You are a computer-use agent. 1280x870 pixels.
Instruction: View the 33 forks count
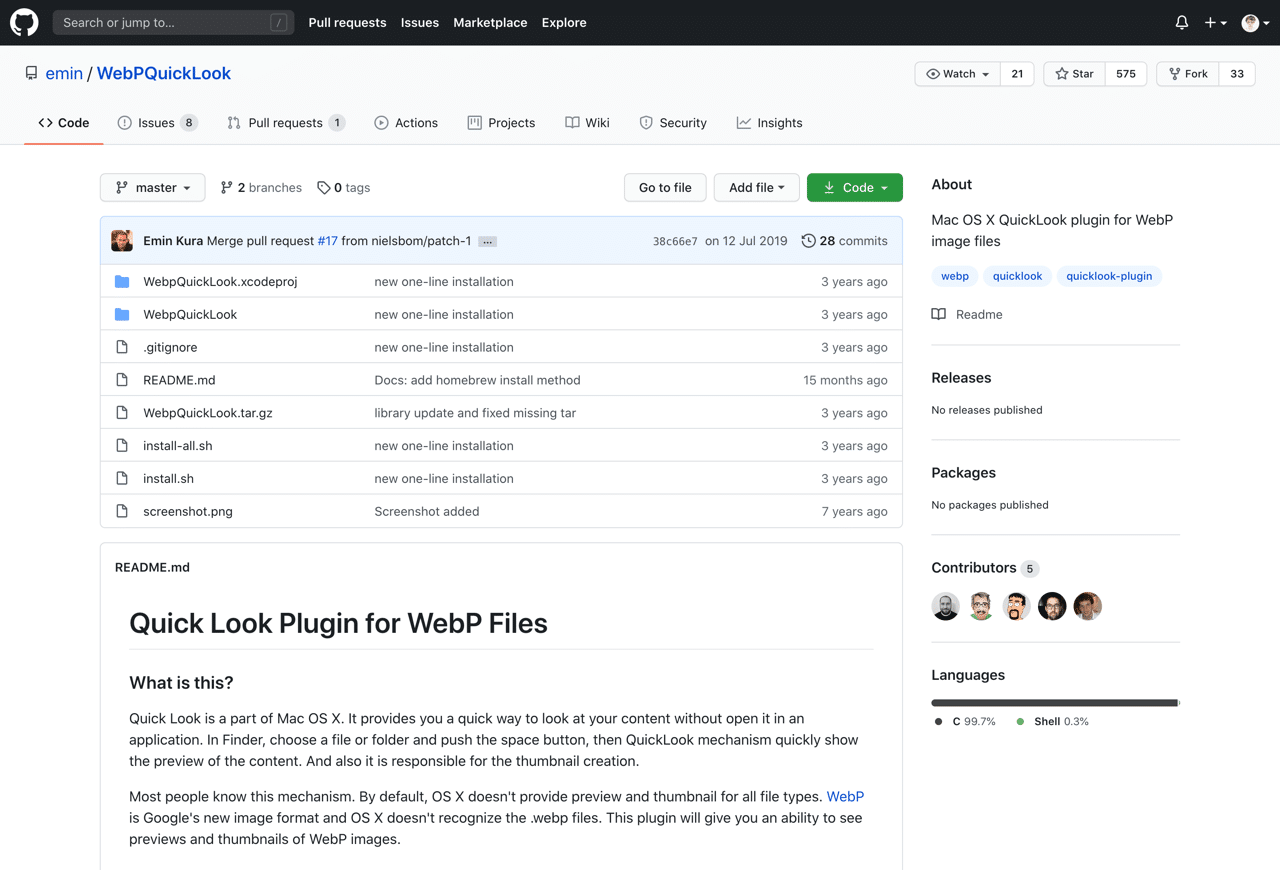click(1237, 74)
